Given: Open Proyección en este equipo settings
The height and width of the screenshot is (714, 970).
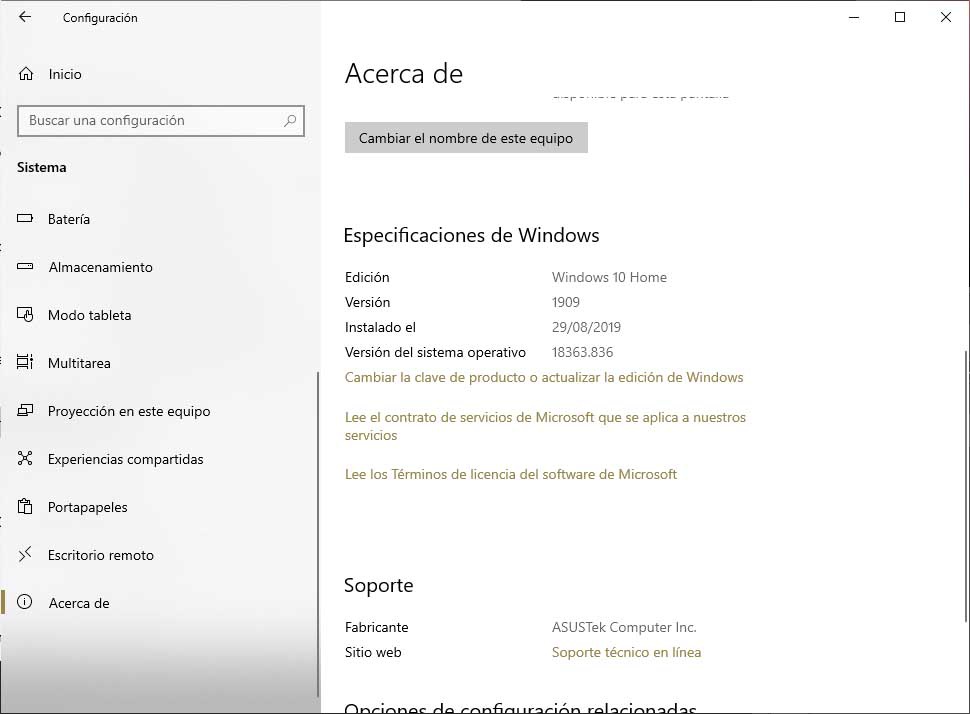Looking at the screenshot, I should [x=26, y=411].
